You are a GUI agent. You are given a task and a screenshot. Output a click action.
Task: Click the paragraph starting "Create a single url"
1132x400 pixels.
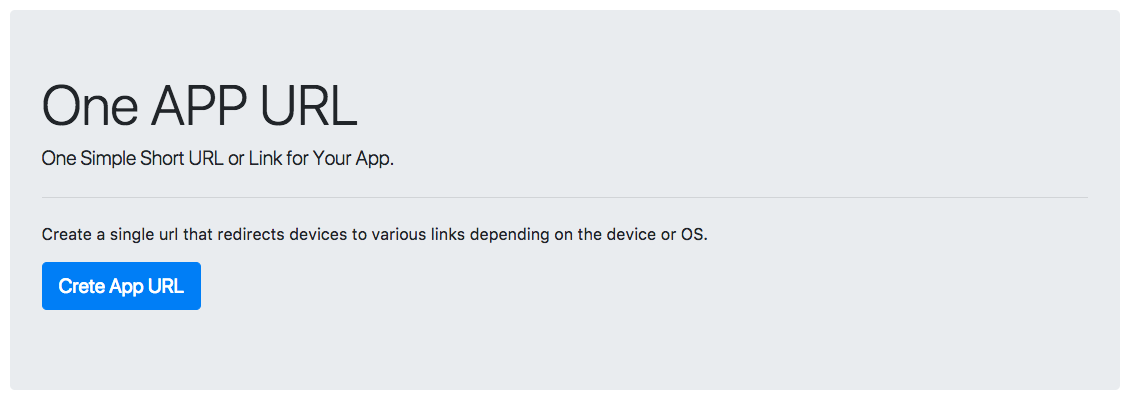(x=374, y=235)
